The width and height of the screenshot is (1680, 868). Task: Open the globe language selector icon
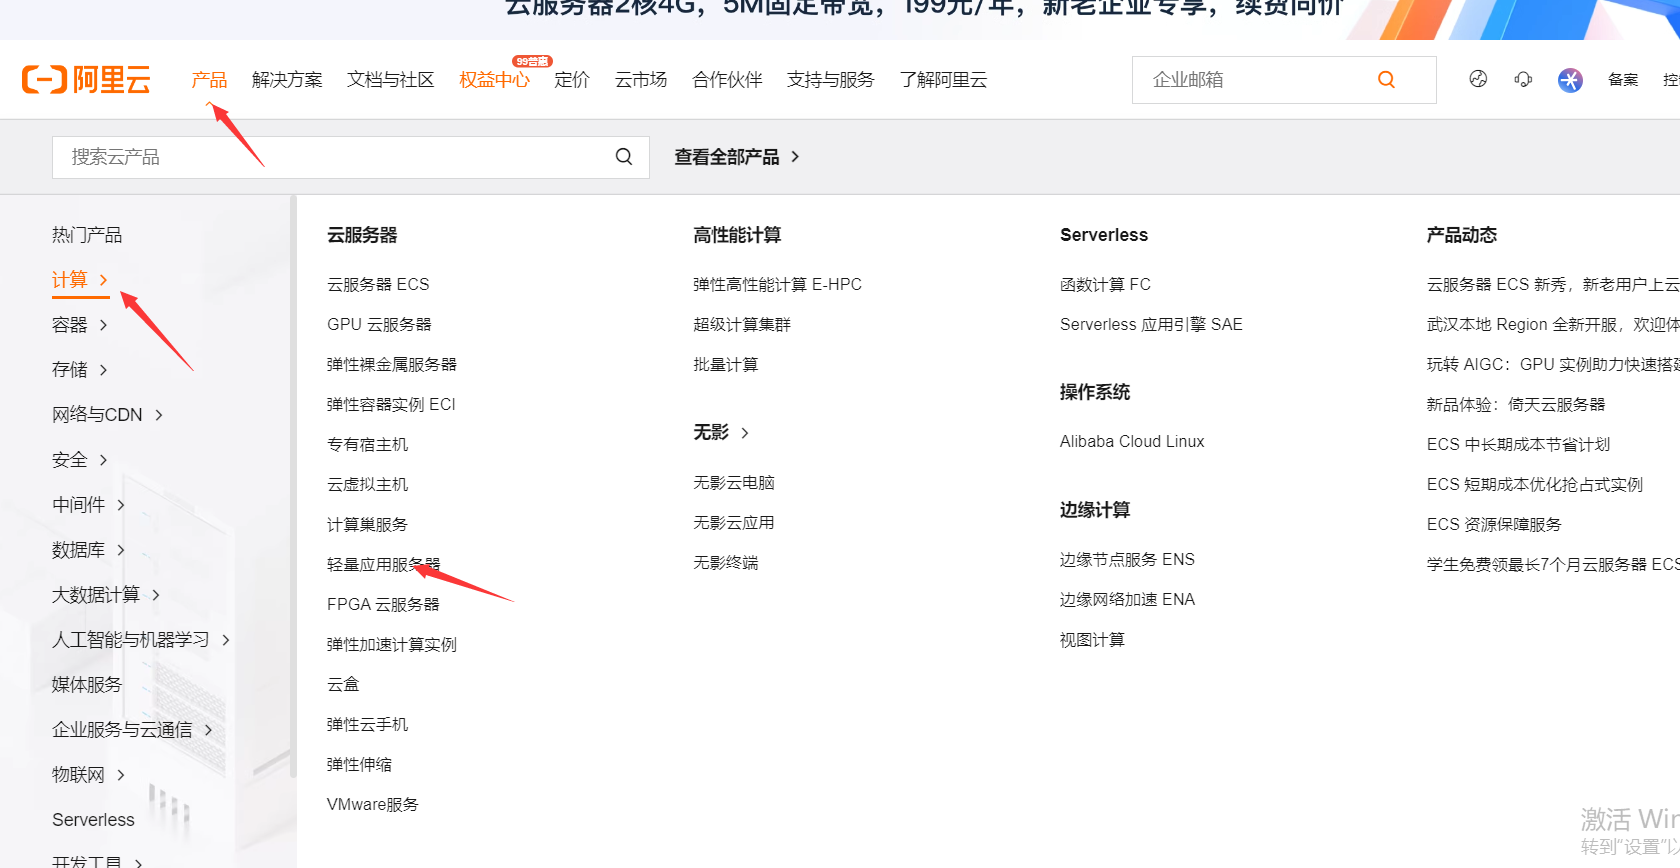tap(1478, 80)
